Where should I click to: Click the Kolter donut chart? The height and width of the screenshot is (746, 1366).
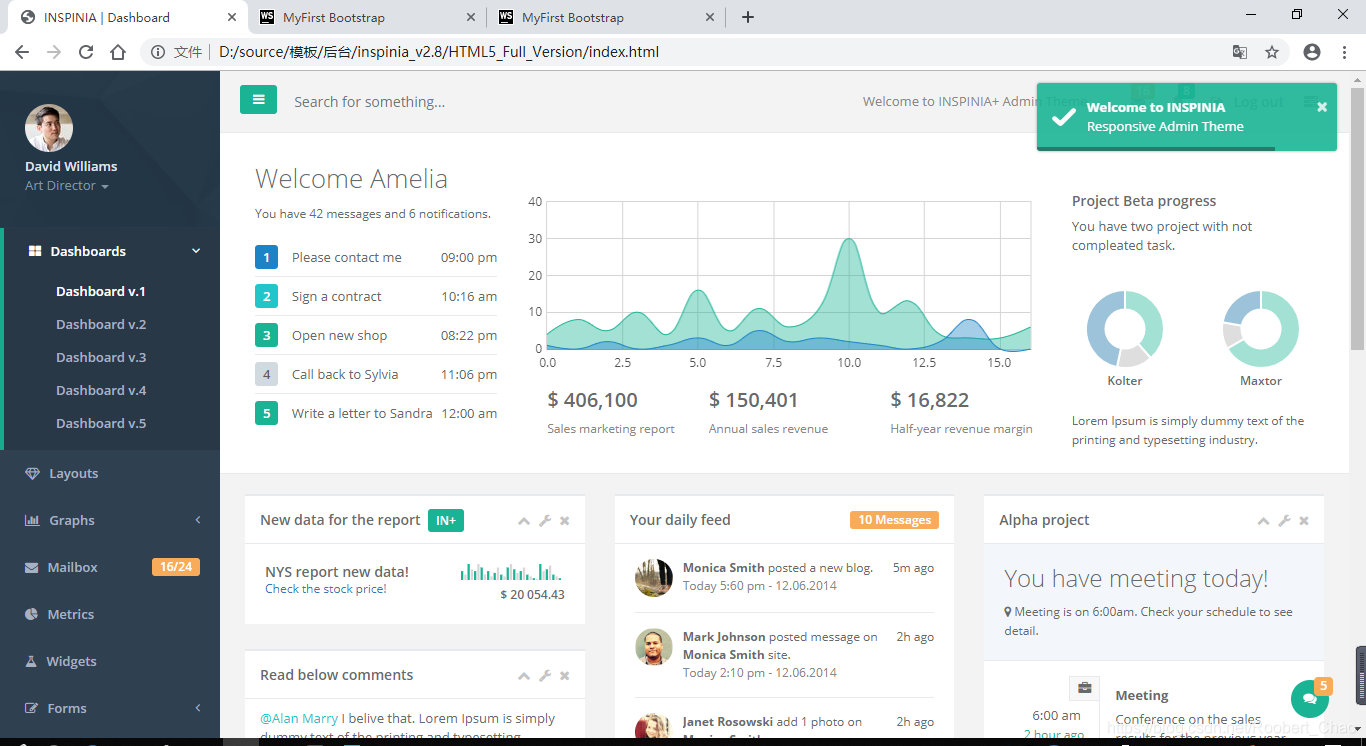click(x=1125, y=328)
